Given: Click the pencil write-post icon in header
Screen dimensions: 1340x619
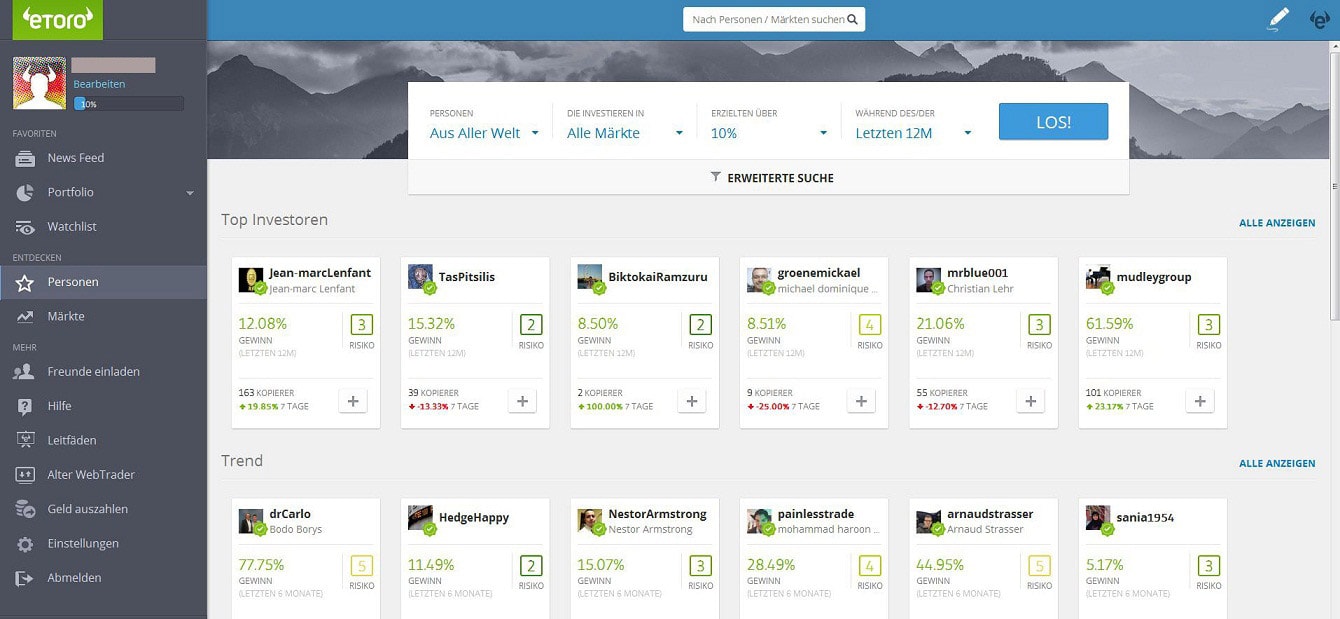Looking at the screenshot, I should point(1278,19).
